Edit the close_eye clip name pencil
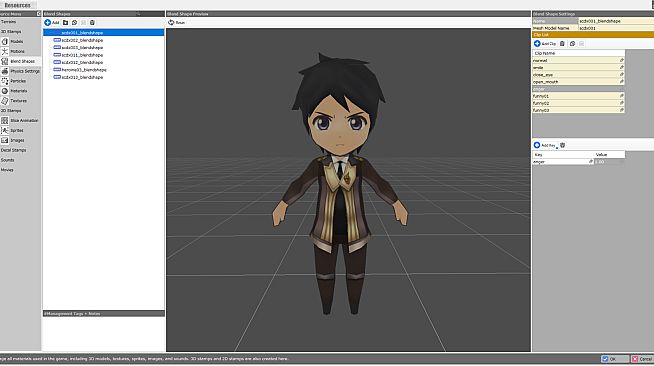The width and height of the screenshot is (654, 366). 621,75
